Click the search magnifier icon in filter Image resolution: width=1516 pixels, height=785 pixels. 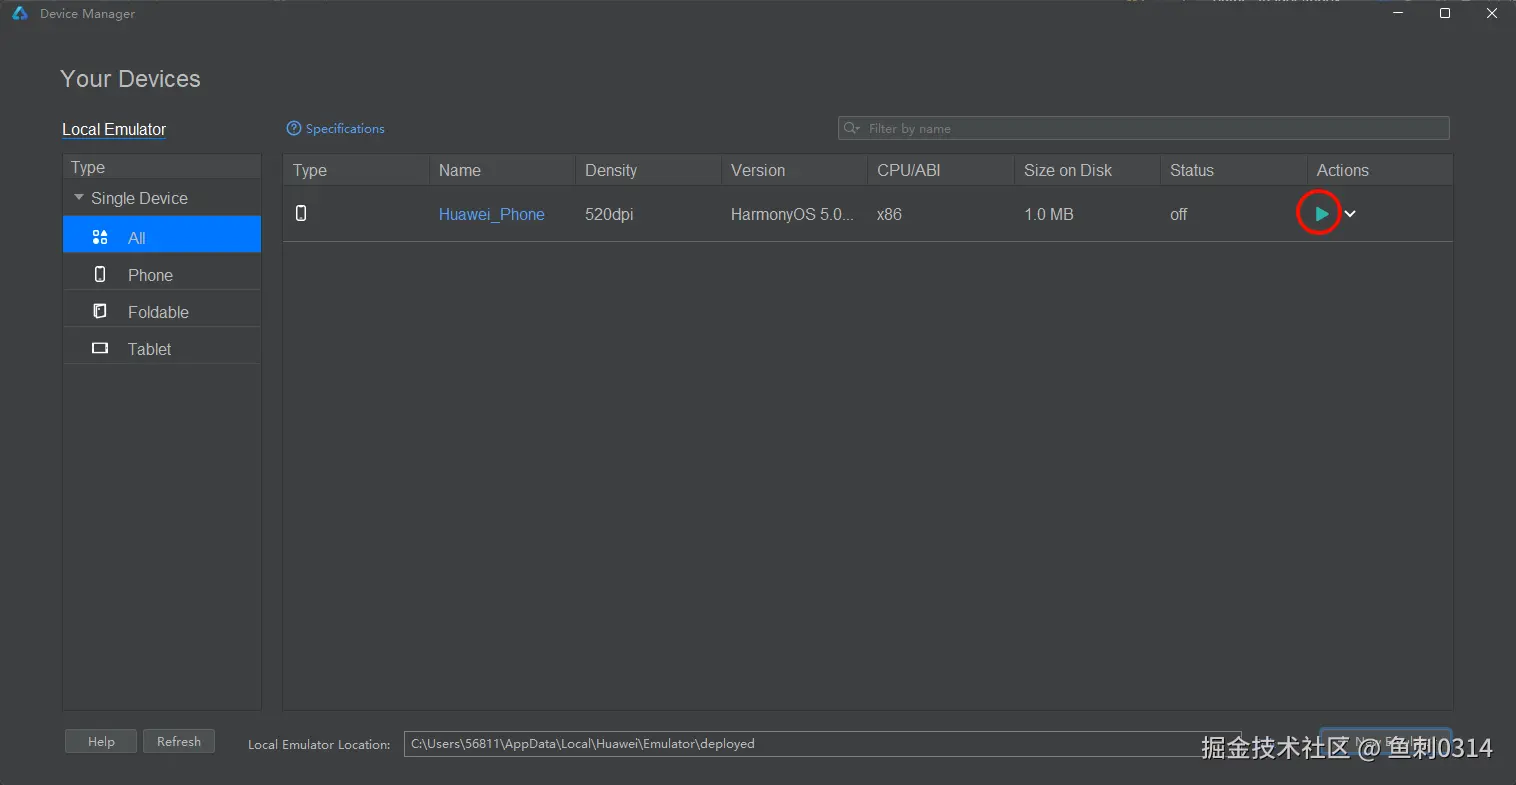(x=851, y=128)
